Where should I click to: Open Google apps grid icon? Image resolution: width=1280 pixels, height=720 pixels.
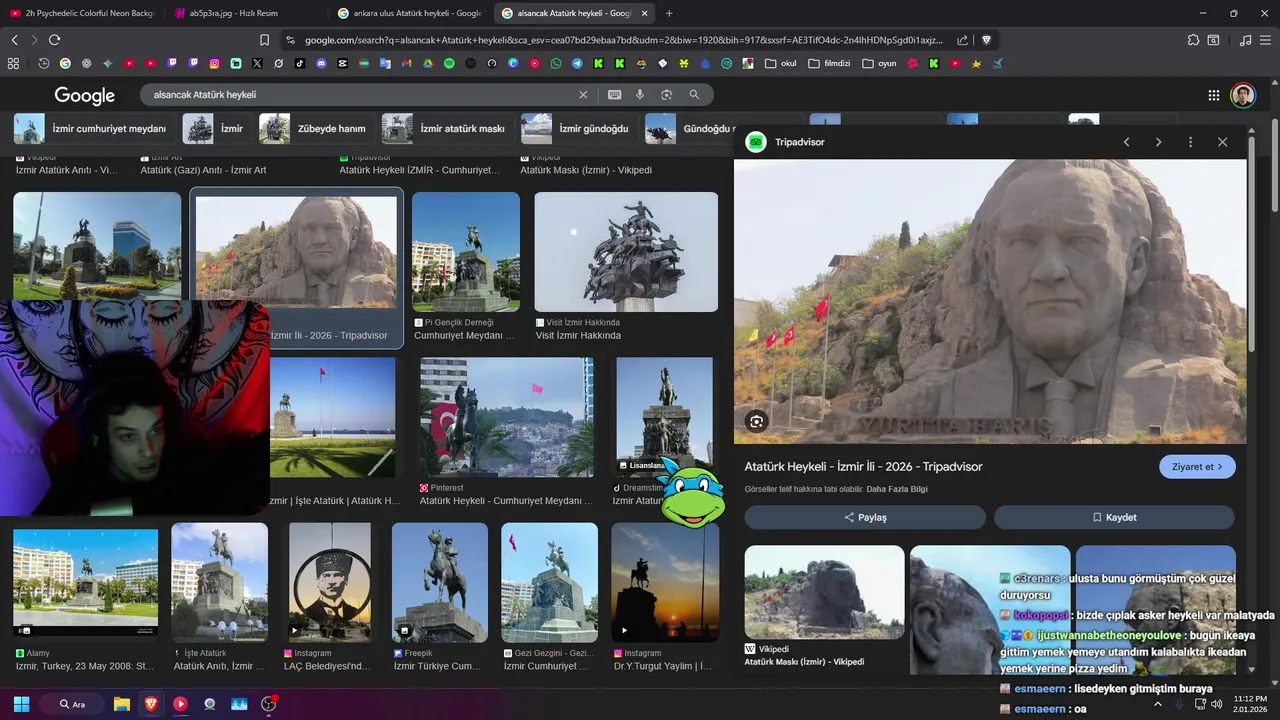[x=1213, y=95]
